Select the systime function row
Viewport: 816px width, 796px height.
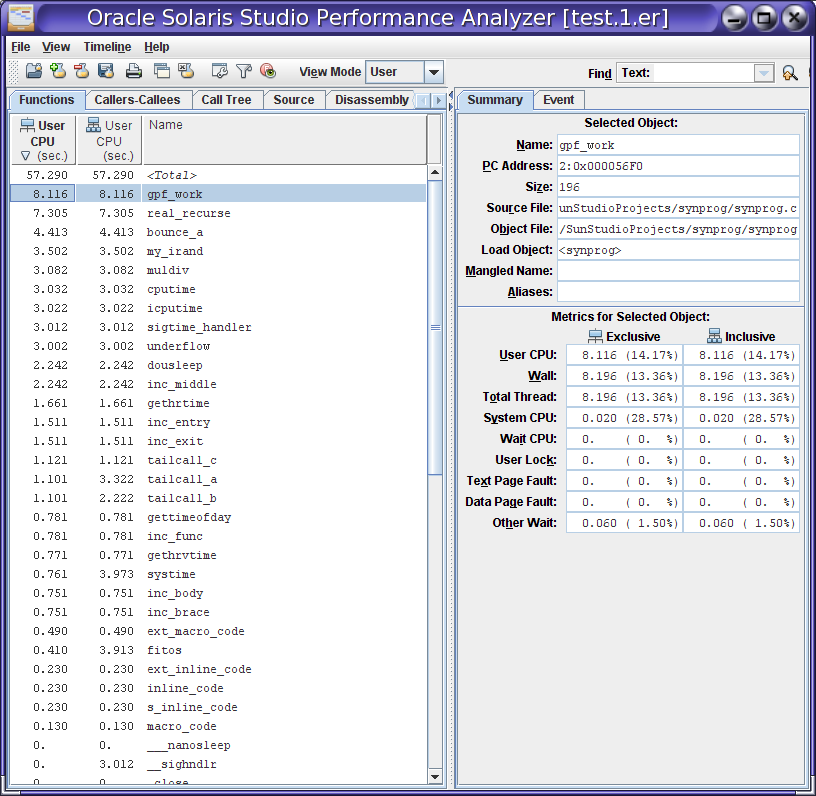pyautogui.click(x=218, y=574)
